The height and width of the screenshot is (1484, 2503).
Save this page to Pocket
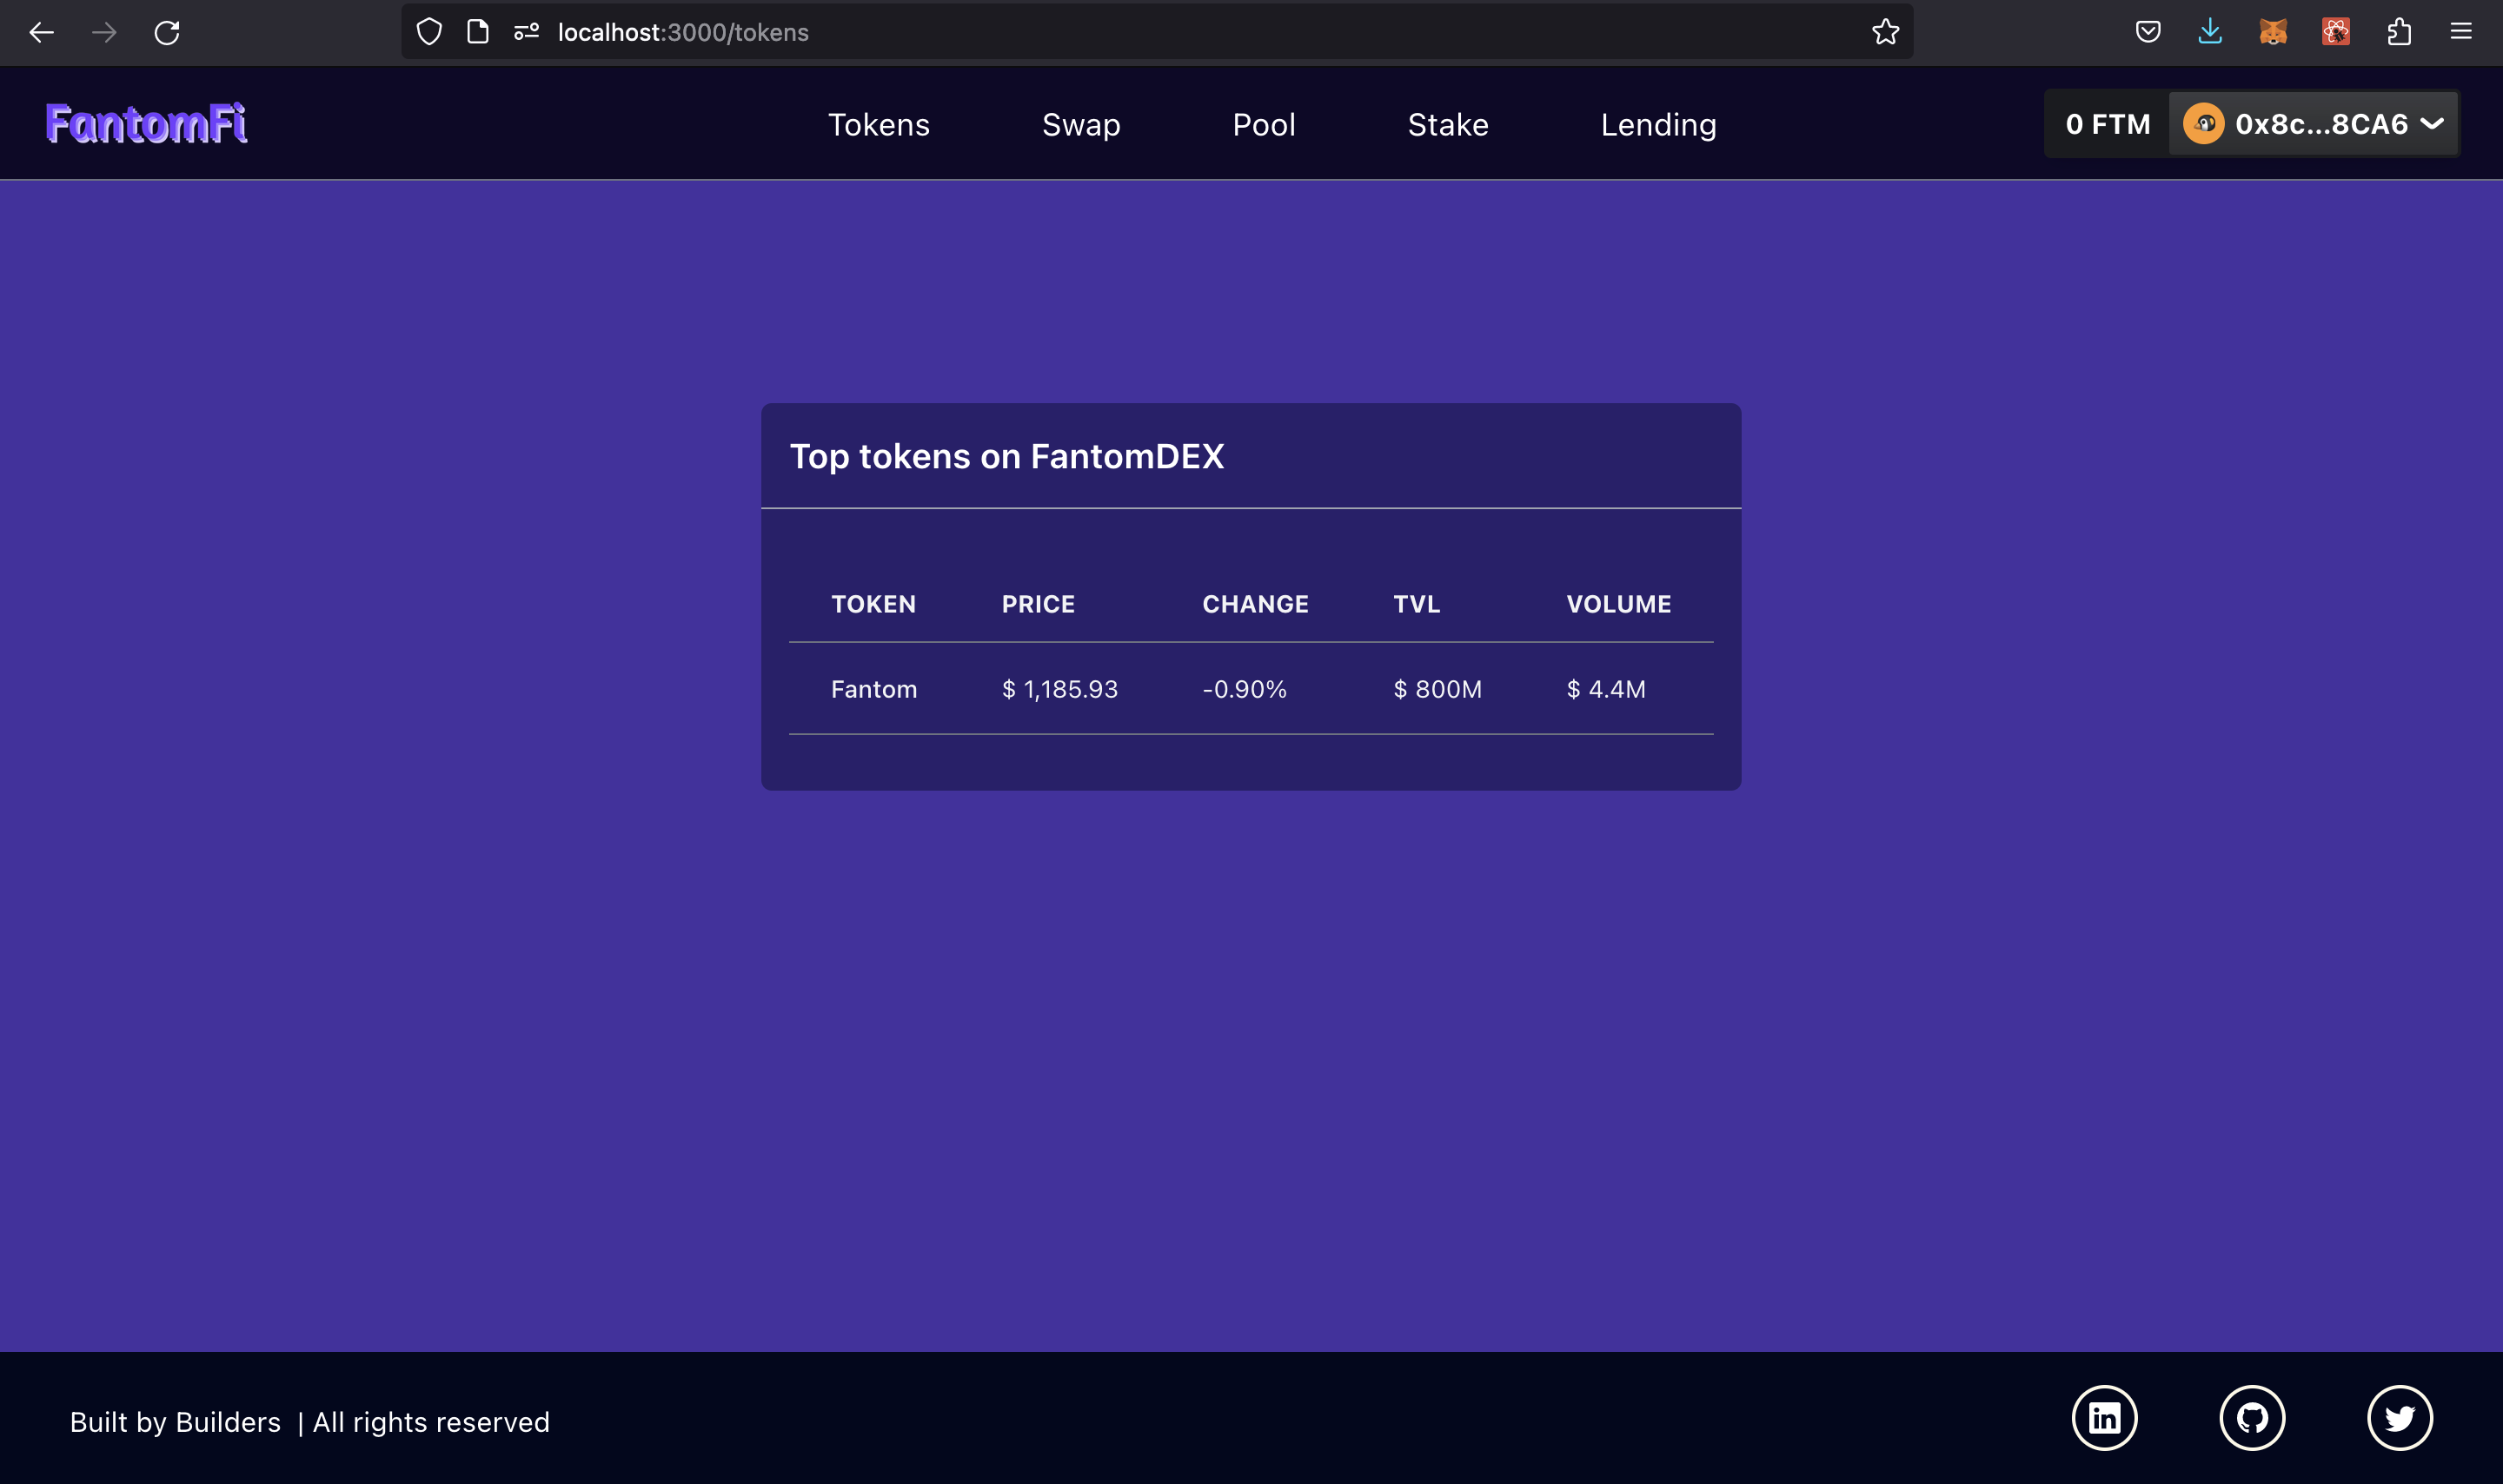point(2147,31)
